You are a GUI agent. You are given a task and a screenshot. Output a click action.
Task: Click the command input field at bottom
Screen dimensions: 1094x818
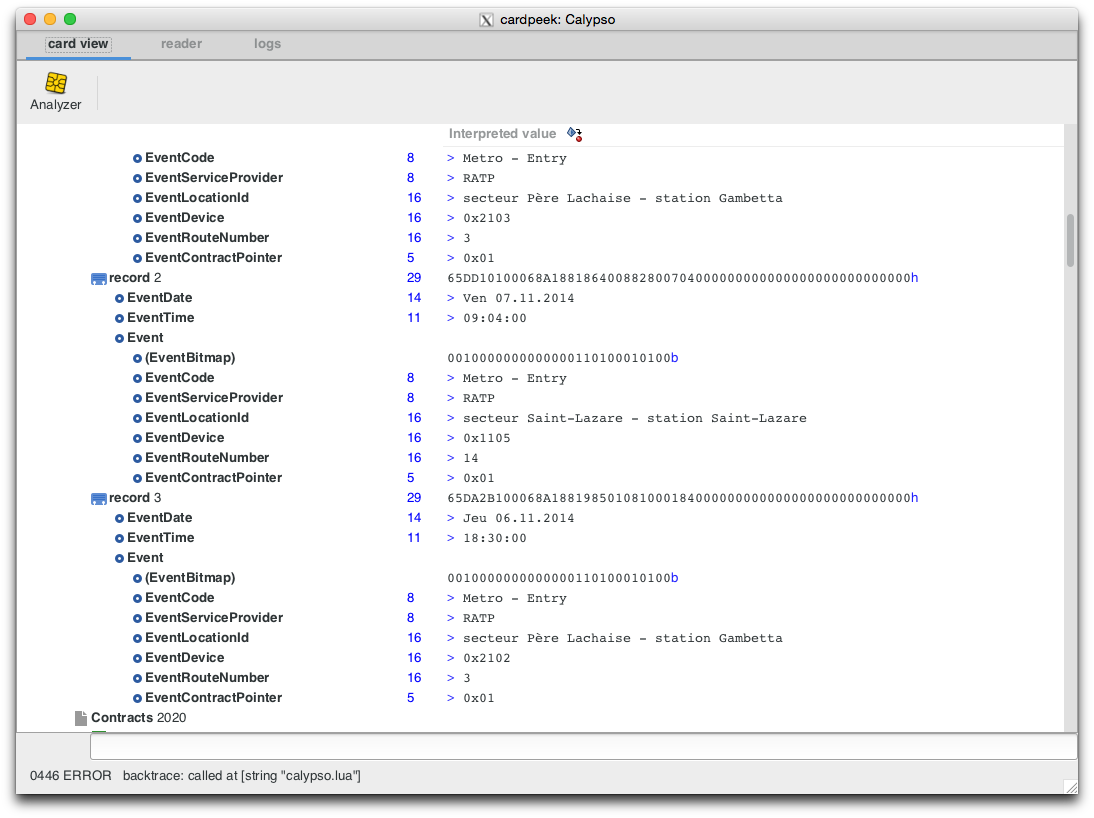(583, 747)
